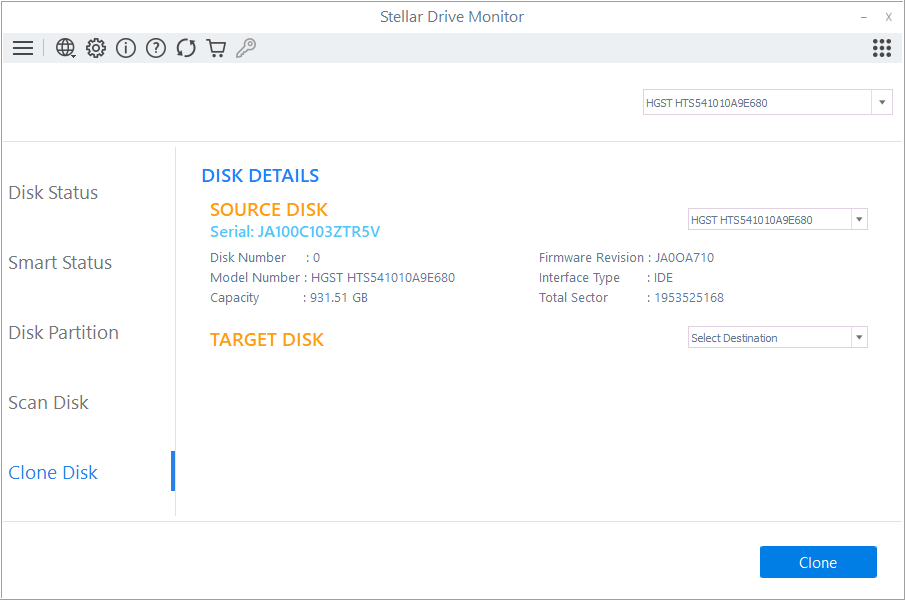Click the refresh arrows icon
Viewport: 905px width, 600px height.
186,48
